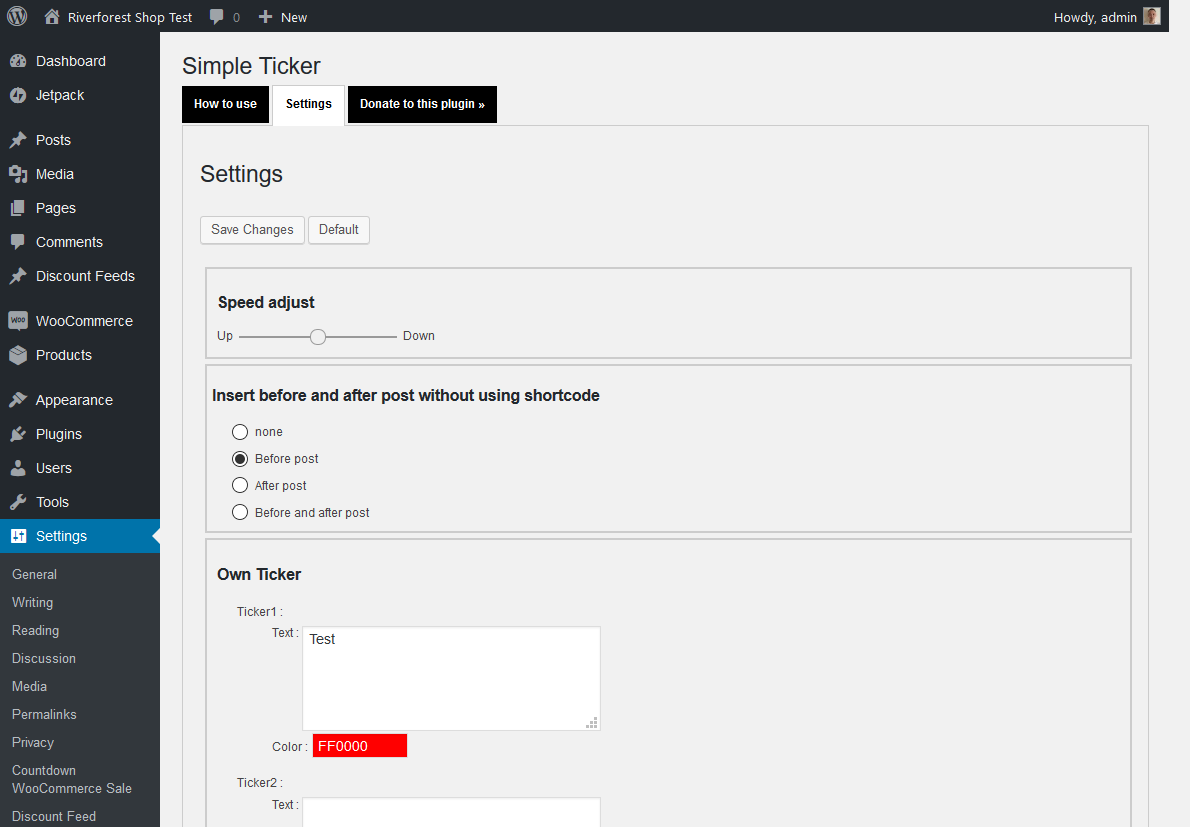Click the WordPress logo icon
This screenshot has width=1190, height=827.
17,16
